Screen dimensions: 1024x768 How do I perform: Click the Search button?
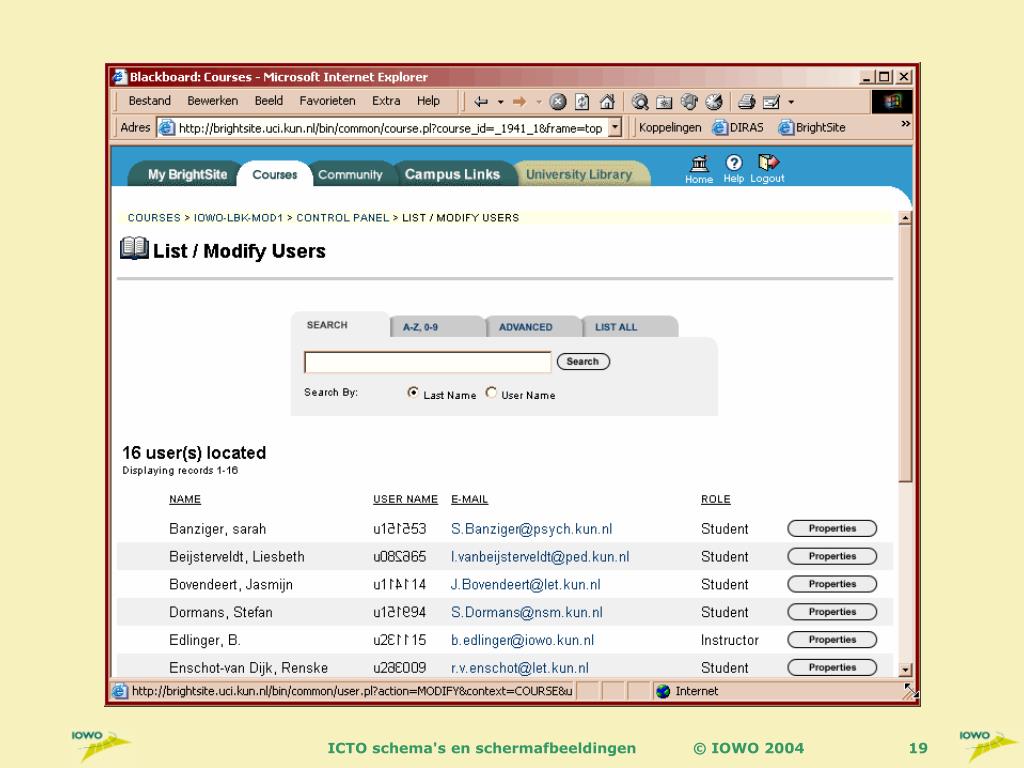[x=583, y=361]
